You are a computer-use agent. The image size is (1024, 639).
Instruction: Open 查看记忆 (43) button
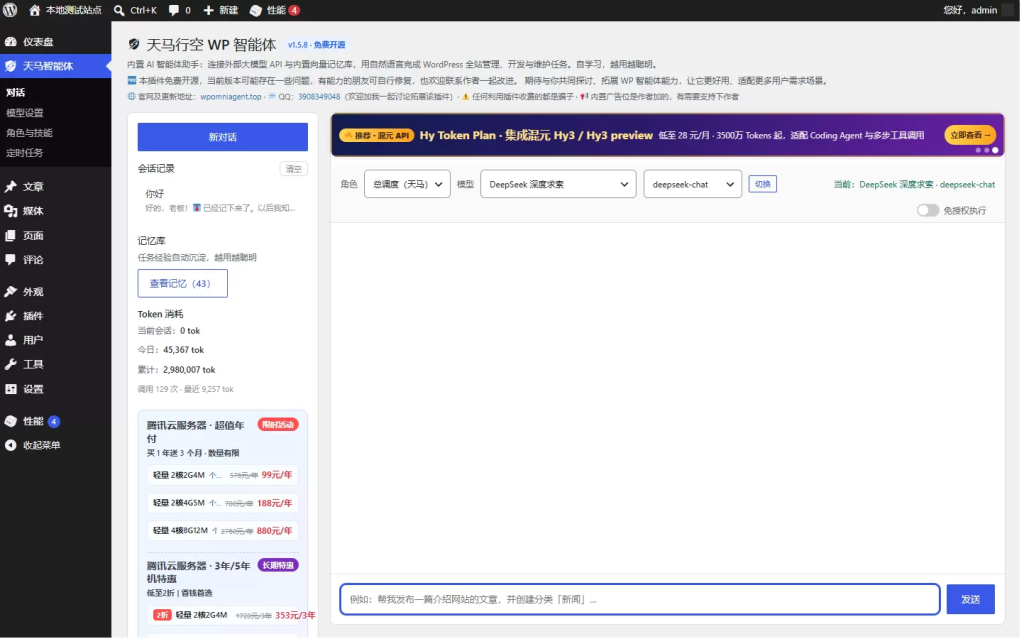tap(184, 284)
